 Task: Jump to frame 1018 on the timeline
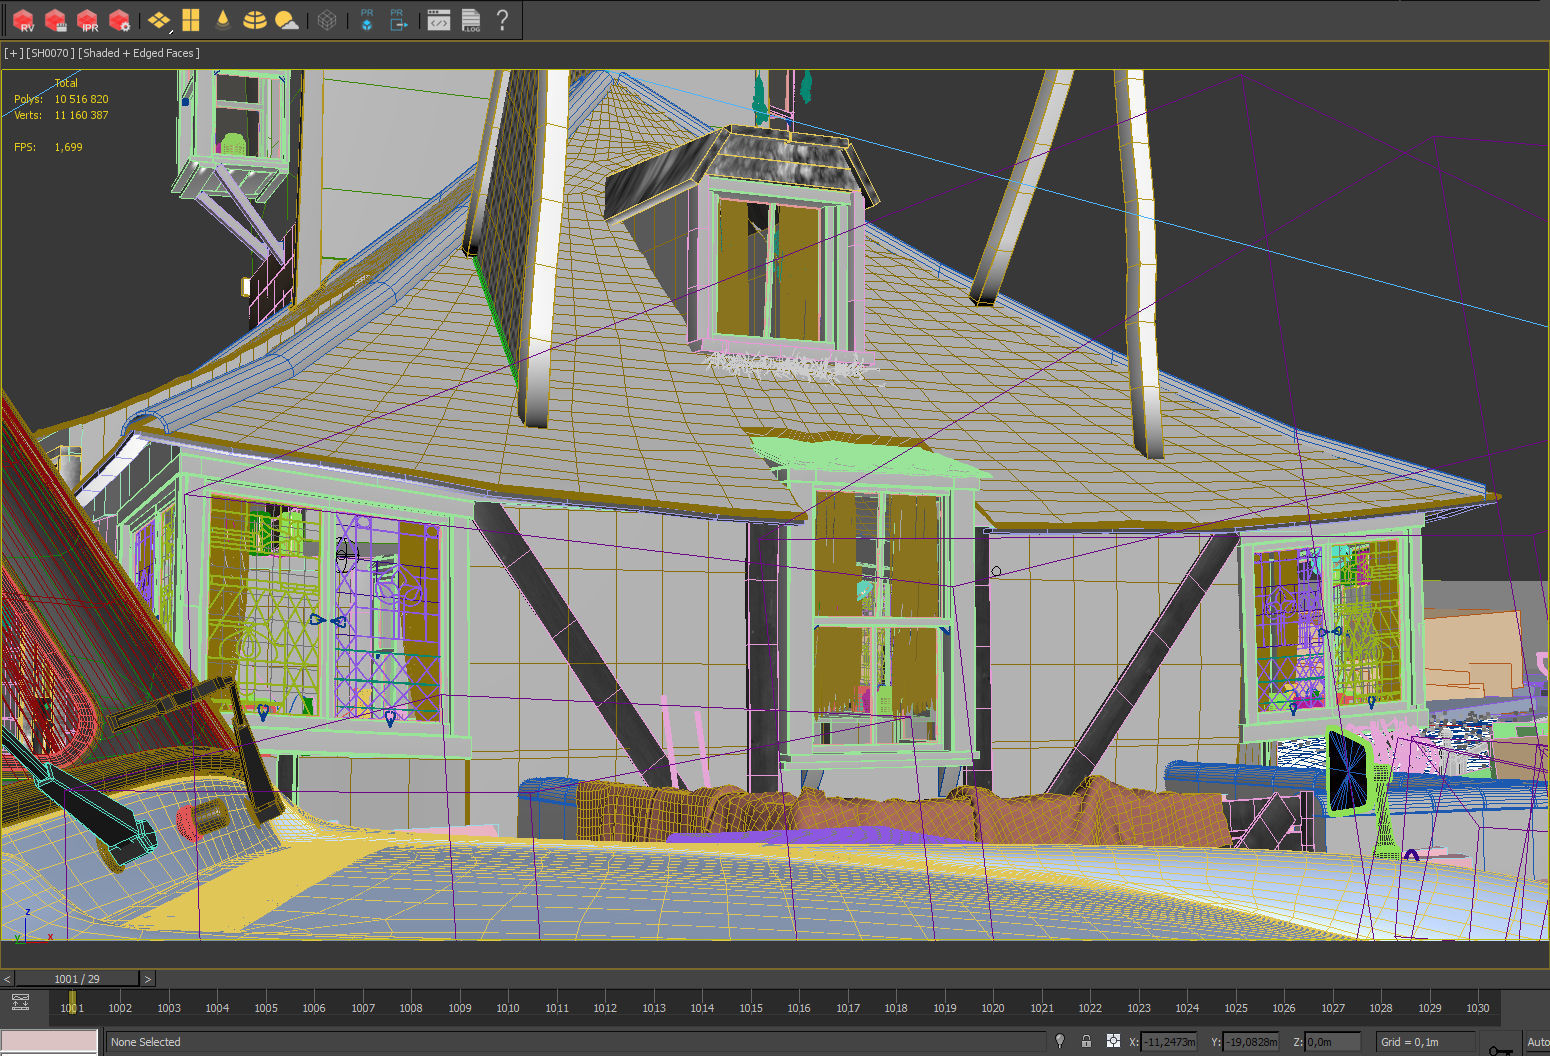[x=896, y=1008]
